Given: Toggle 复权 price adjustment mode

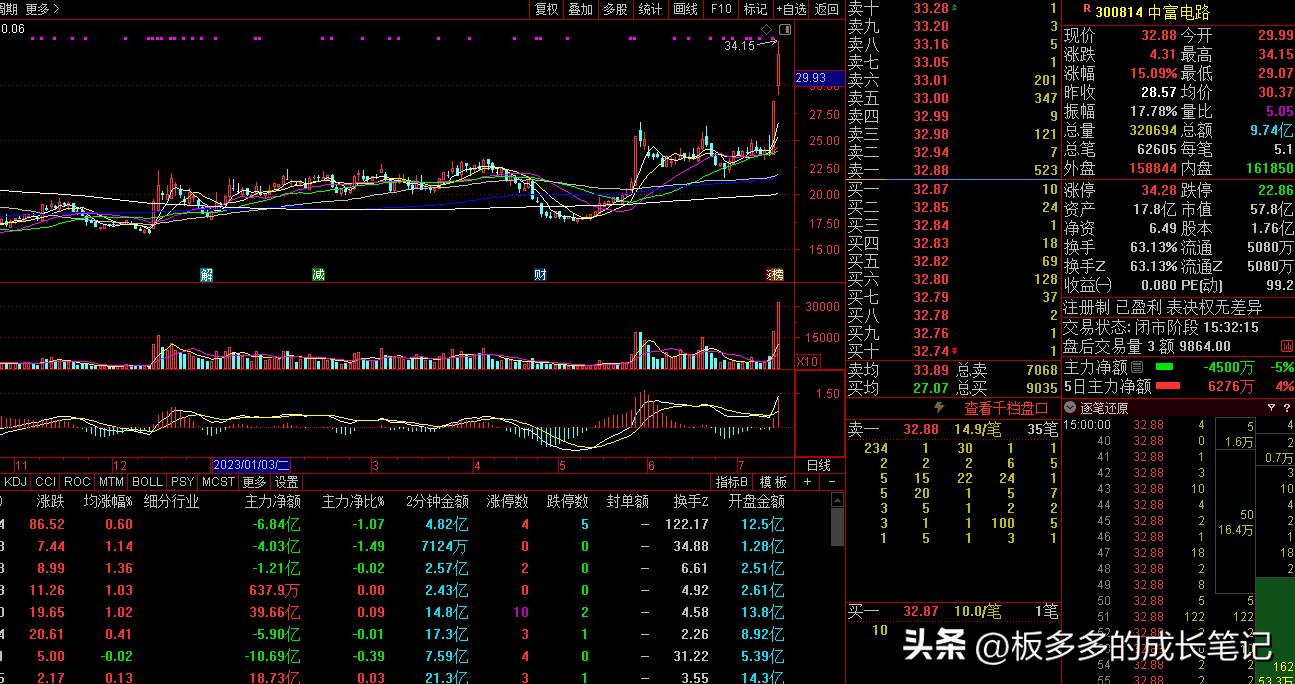Looking at the screenshot, I should click(545, 10).
